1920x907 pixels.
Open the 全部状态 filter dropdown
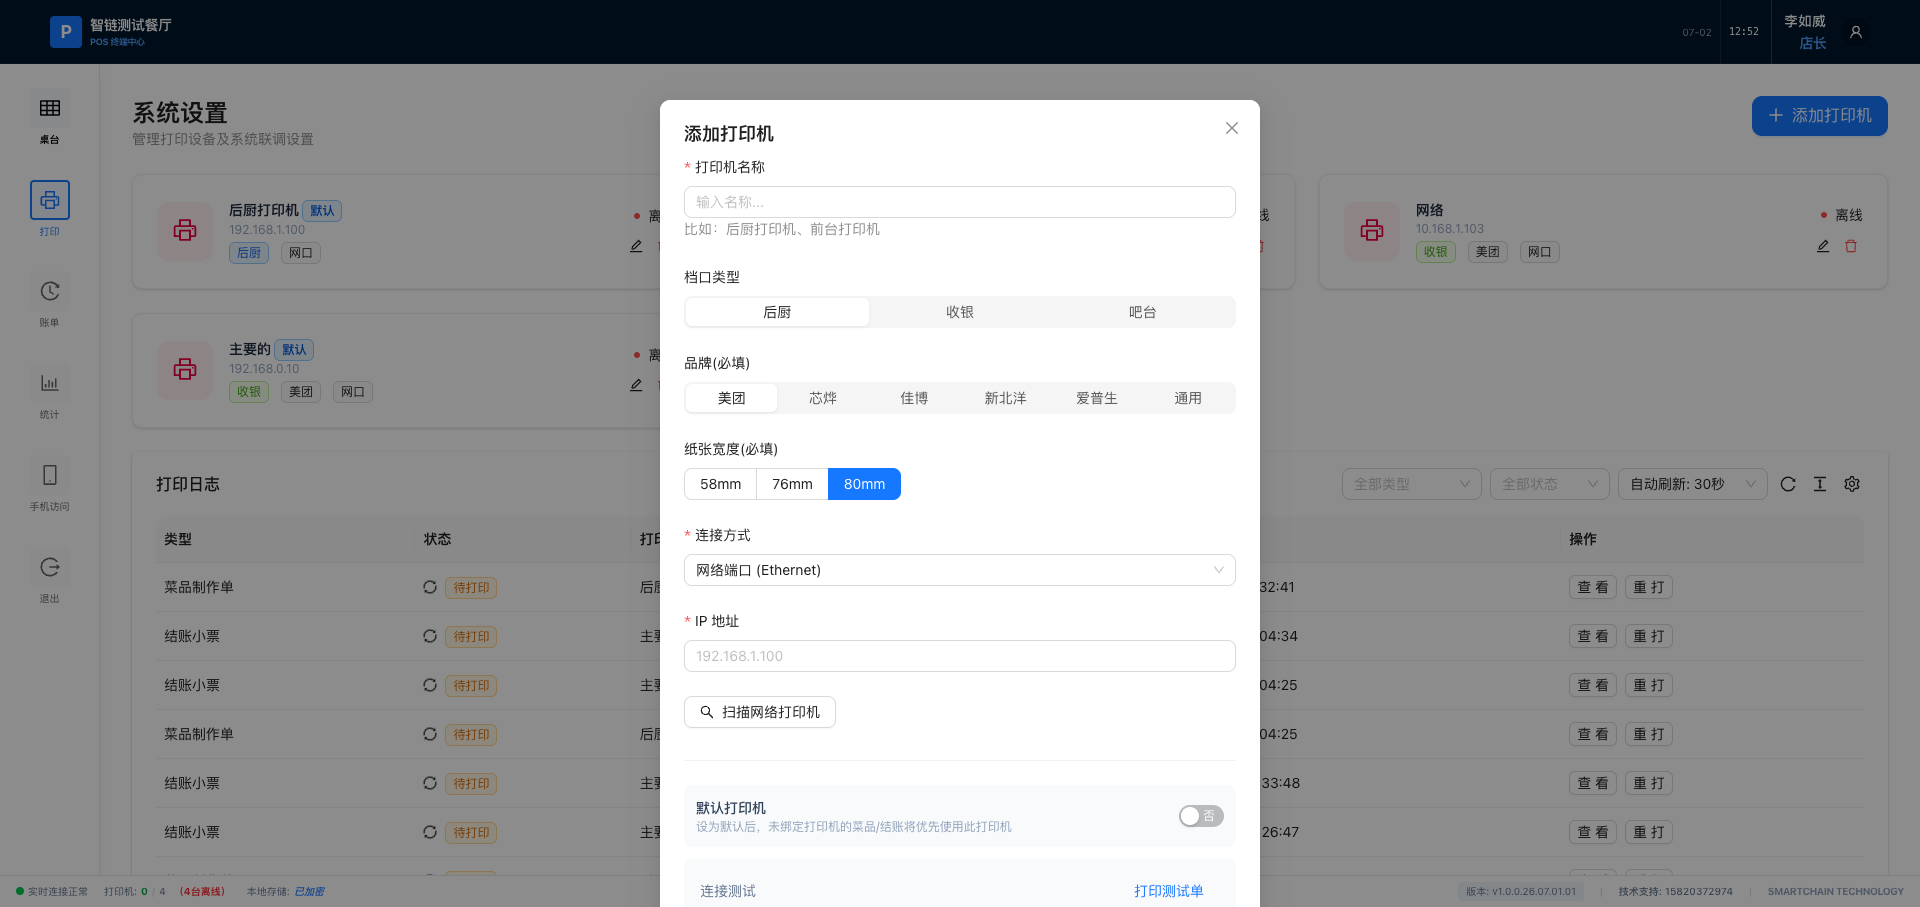[x=1550, y=484]
